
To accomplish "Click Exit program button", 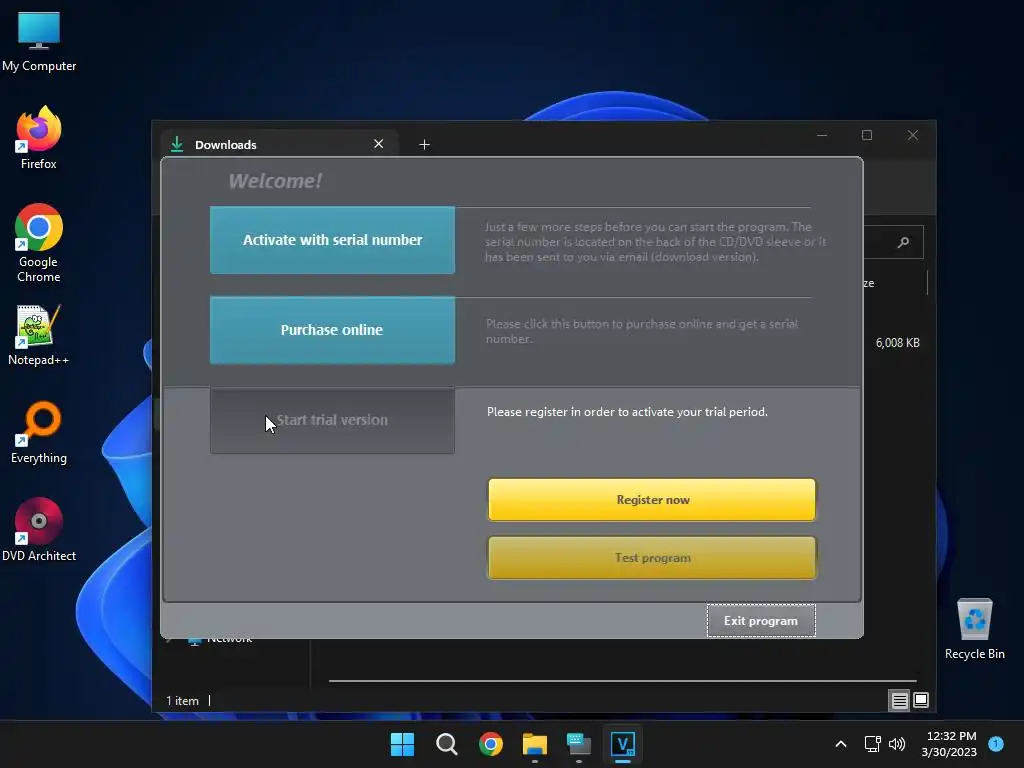I will [x=761, y=620].
